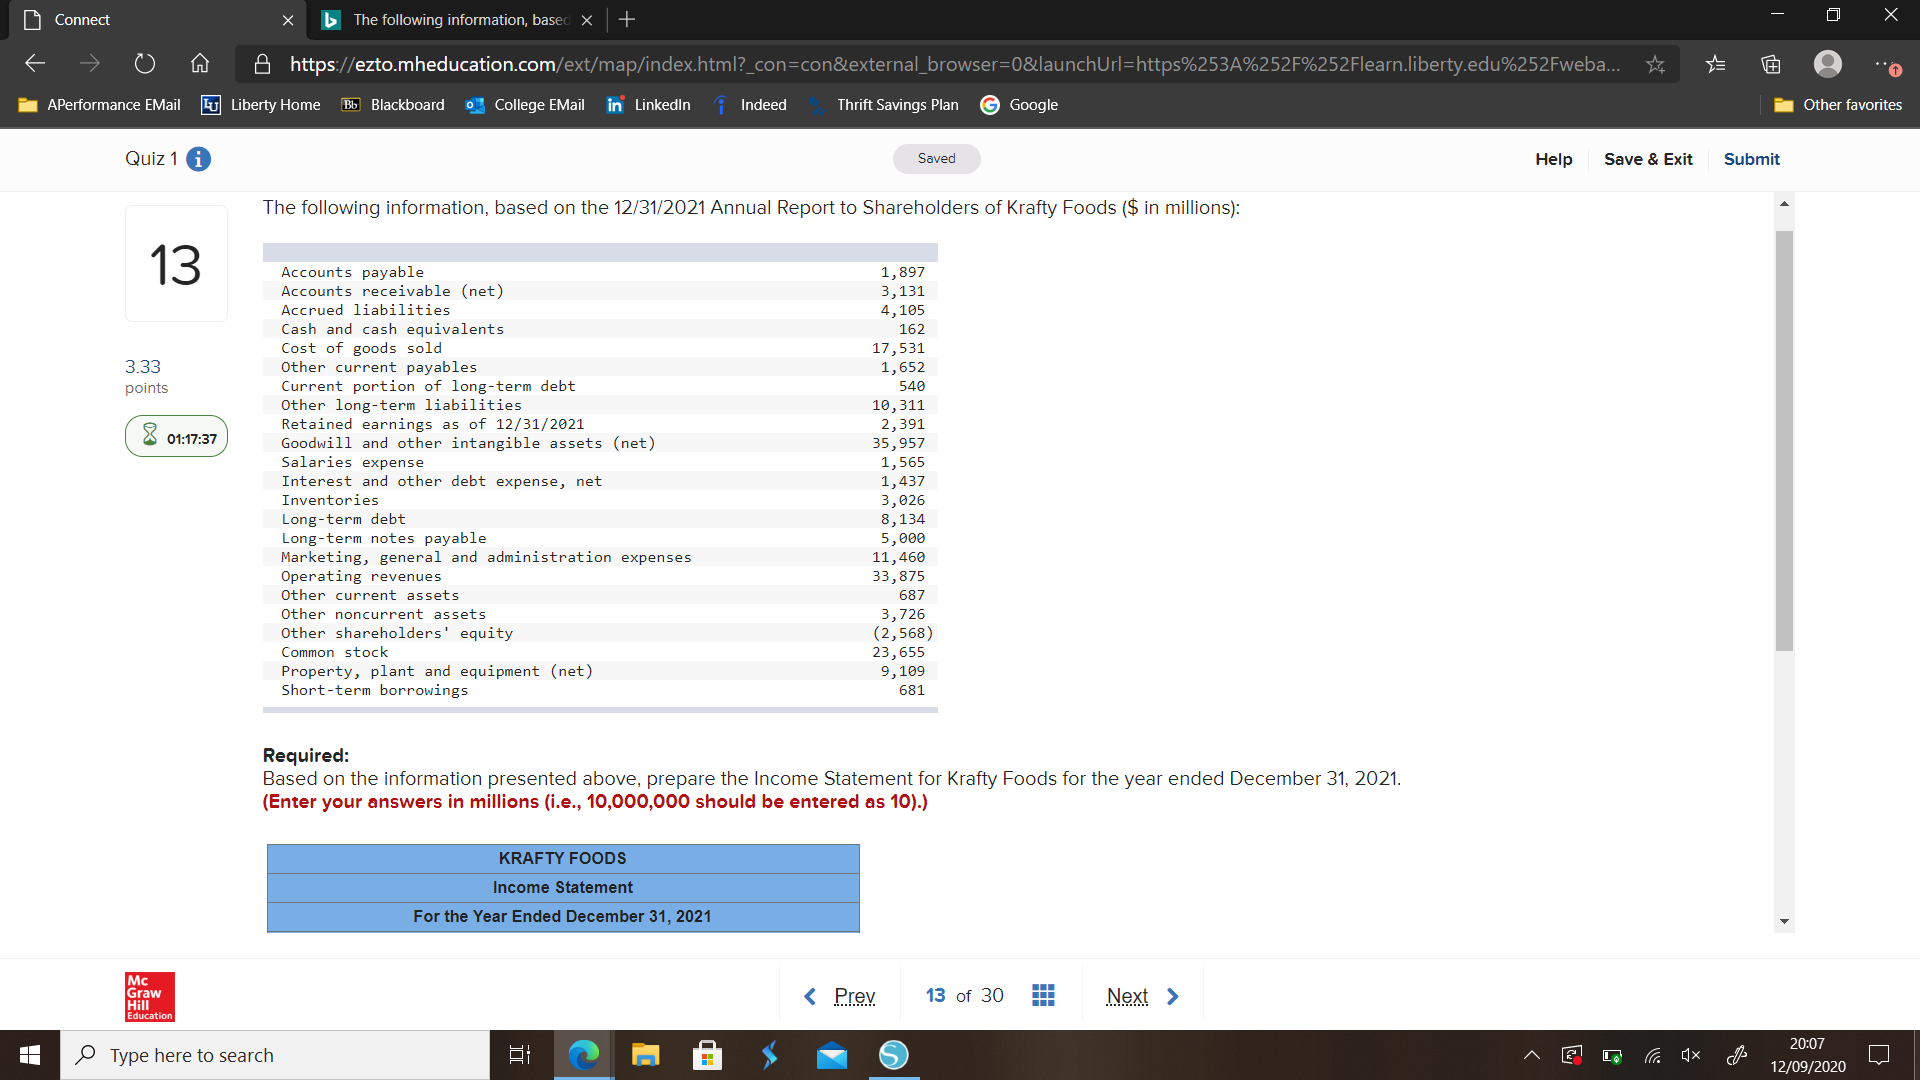This screenshot has width=1920, height=1080.
Task: Open the Blackboard bookmark
Action: click(393, 105)
